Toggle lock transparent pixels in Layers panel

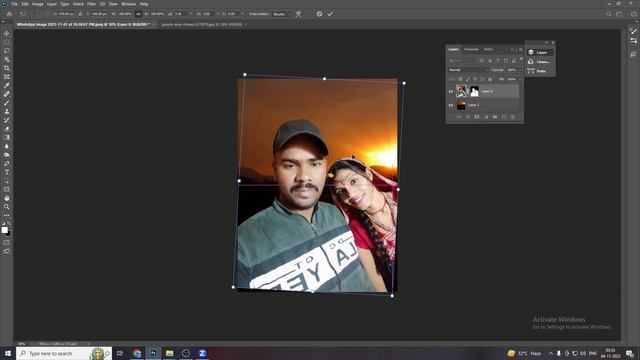point(460,79)
